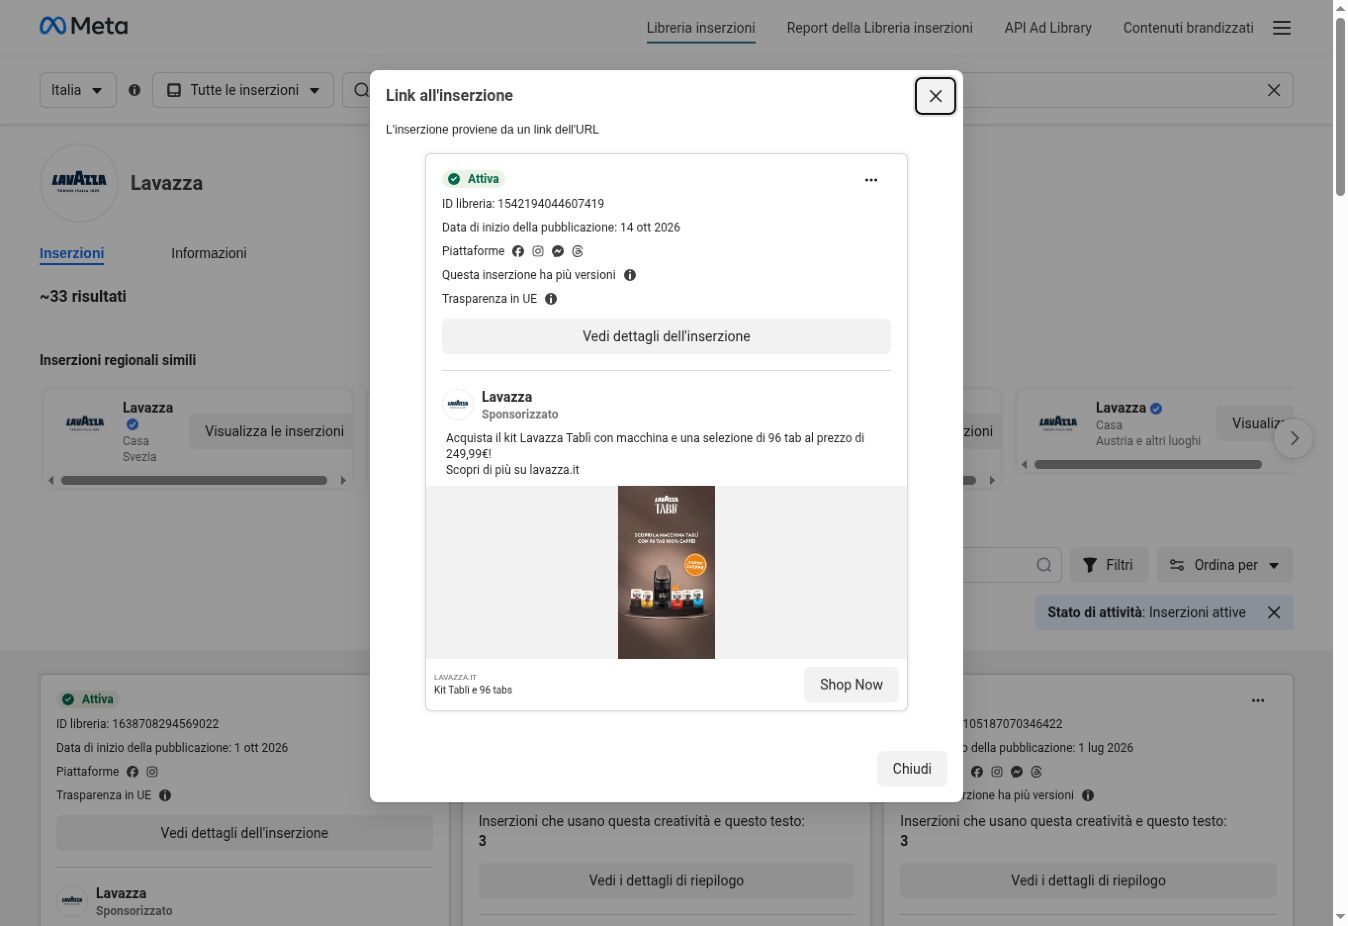Click the info icon beside Questa inserzione ha più versioni in dialog
The width and height of the screenshot is (1348, 926).
pyautogui.click(x=630, y=275)
